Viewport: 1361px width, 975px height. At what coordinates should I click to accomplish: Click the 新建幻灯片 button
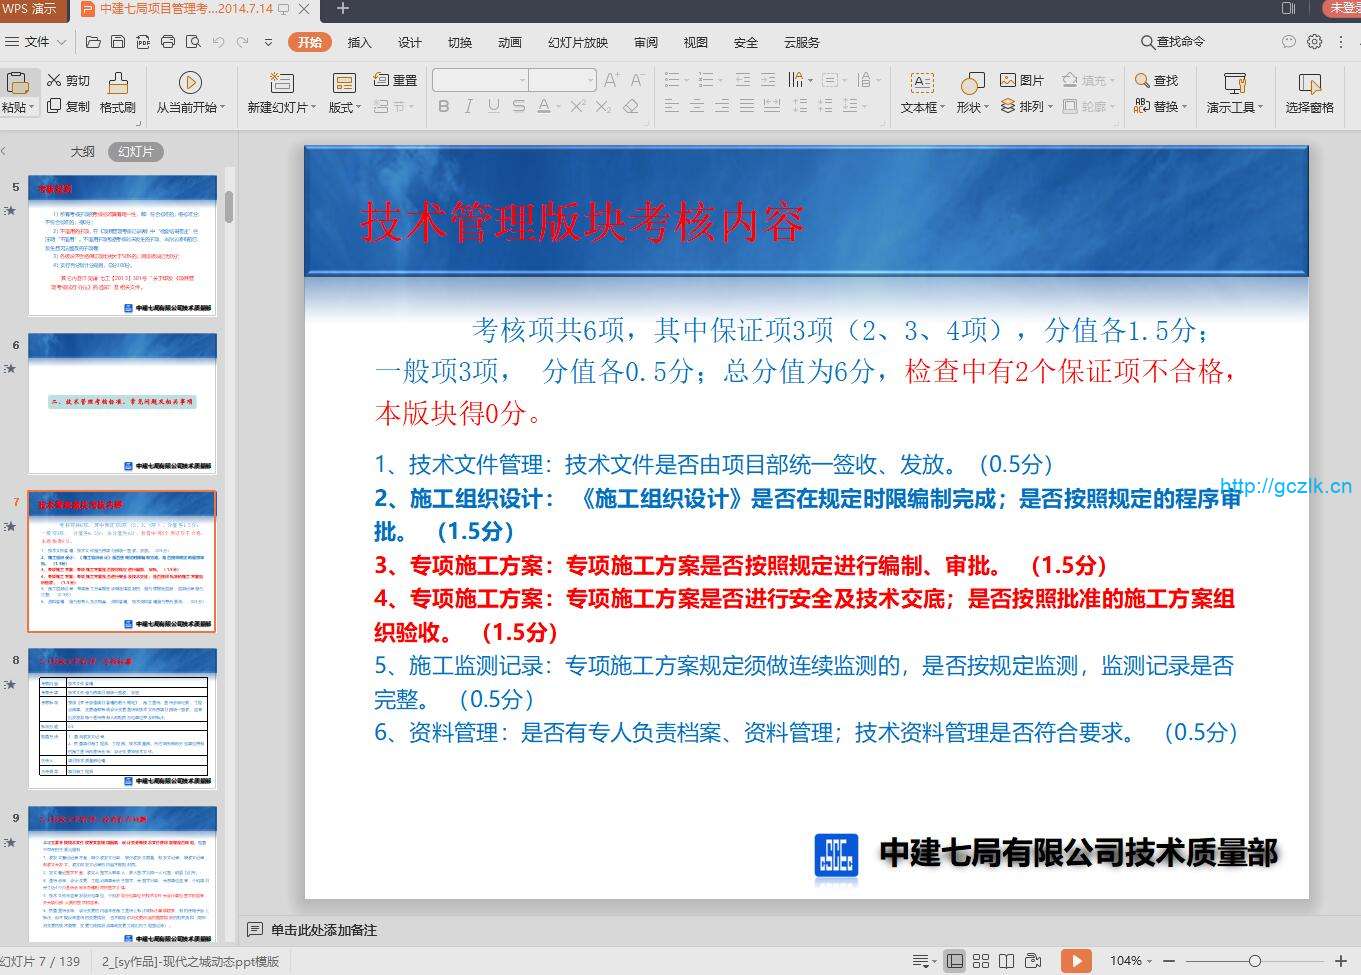pyautogui.click(x=281, y=90)
